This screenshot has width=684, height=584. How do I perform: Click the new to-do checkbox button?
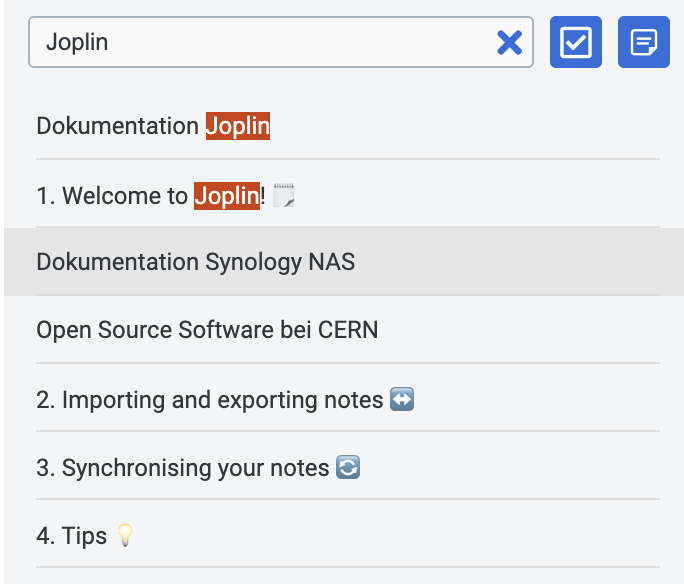(x=576, y=42)
